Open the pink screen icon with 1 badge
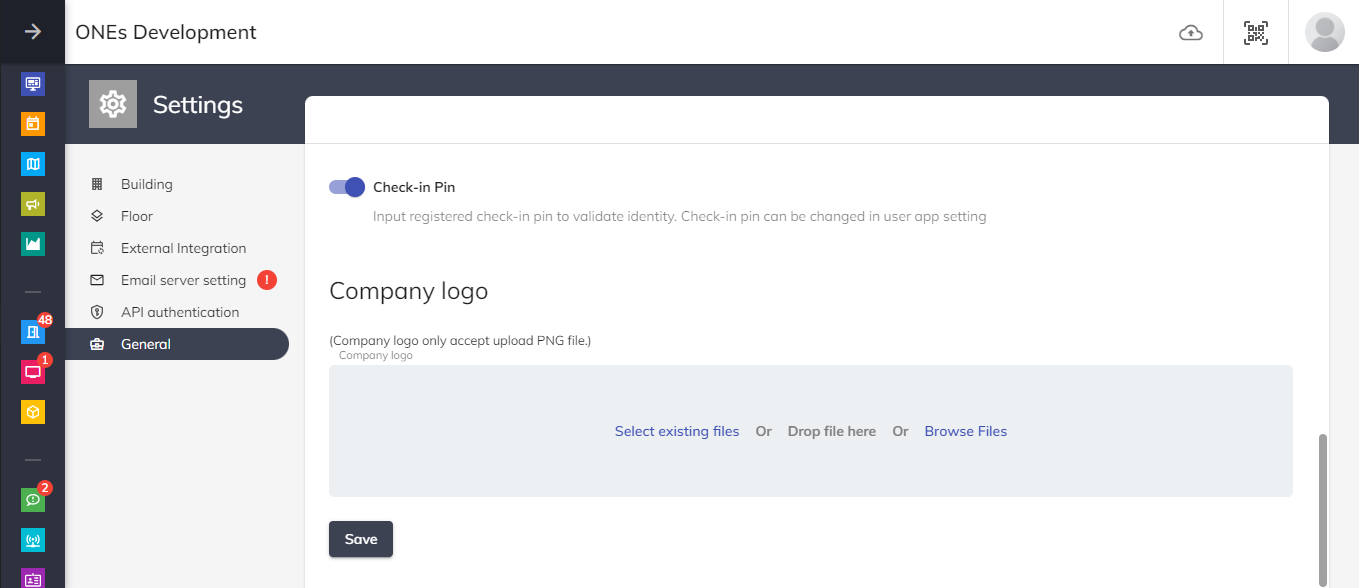This screenshot has height=588, width=1359. pos(33,372)
